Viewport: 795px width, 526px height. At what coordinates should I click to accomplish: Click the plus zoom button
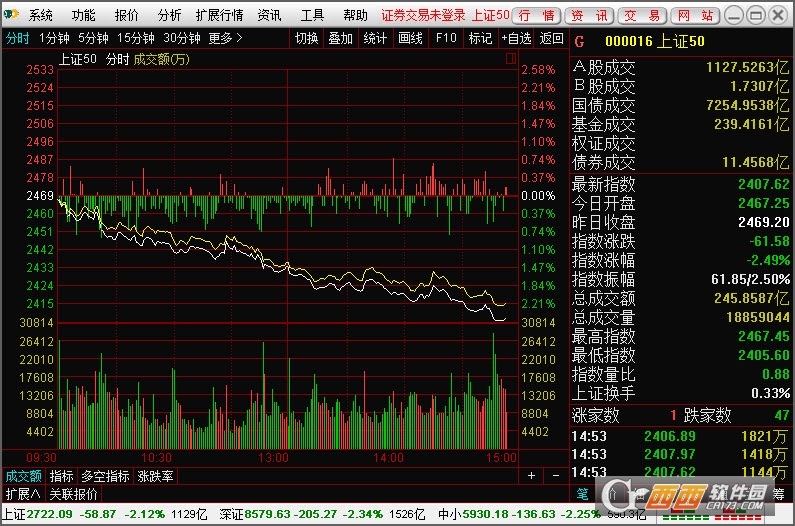(x=531, y=476)
